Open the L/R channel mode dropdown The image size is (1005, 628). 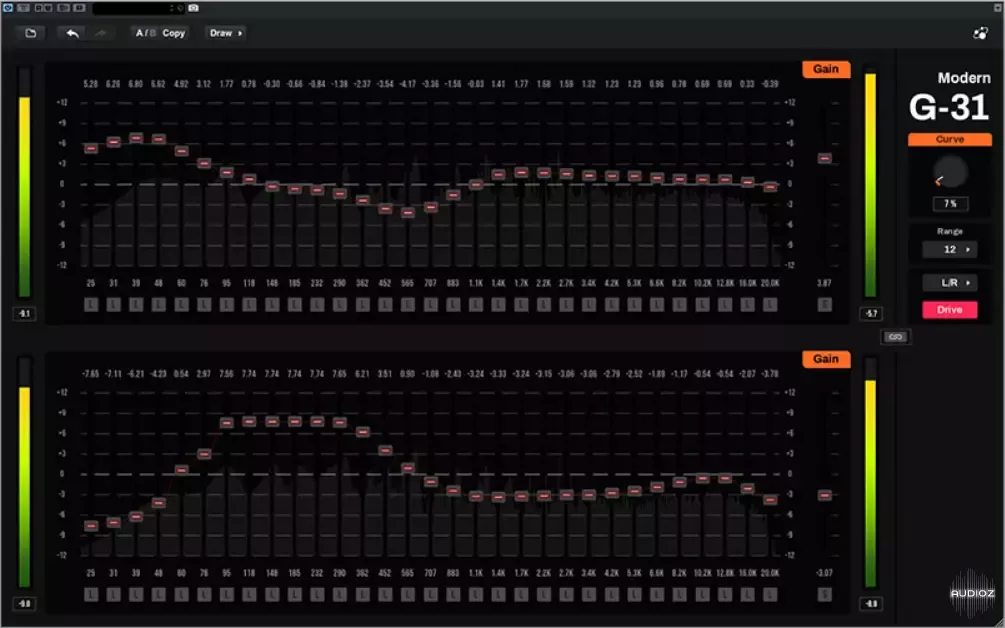point(950,283)
